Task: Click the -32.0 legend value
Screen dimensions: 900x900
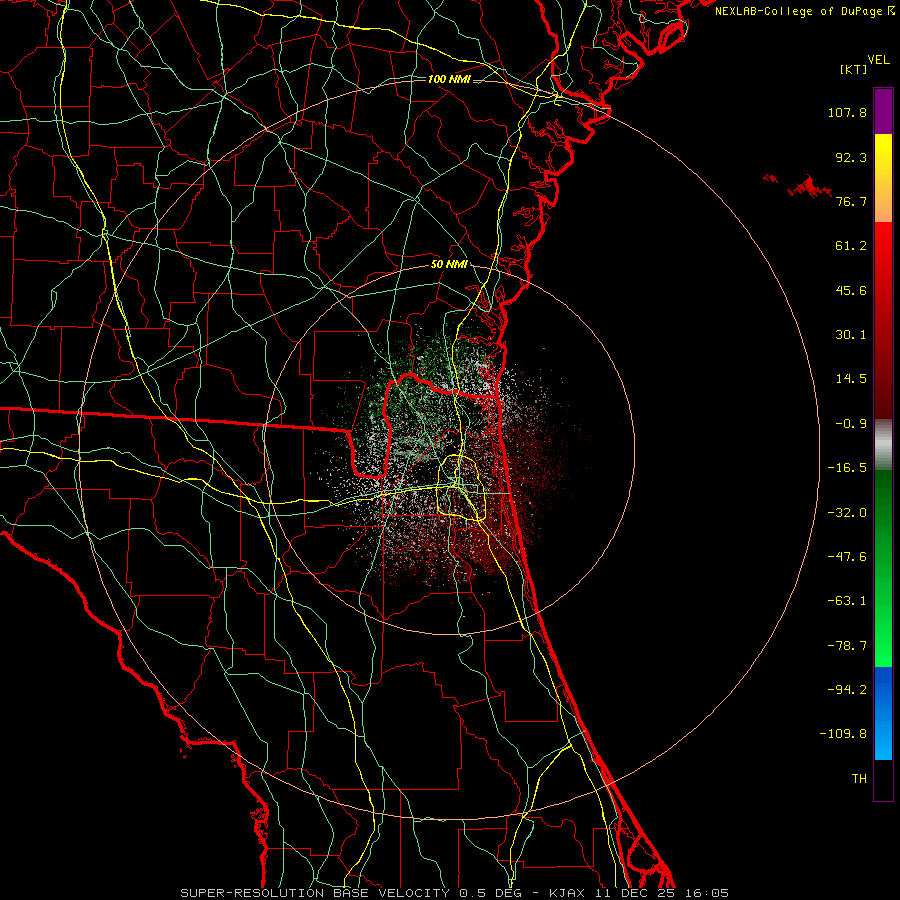Action: click(847, 513)
